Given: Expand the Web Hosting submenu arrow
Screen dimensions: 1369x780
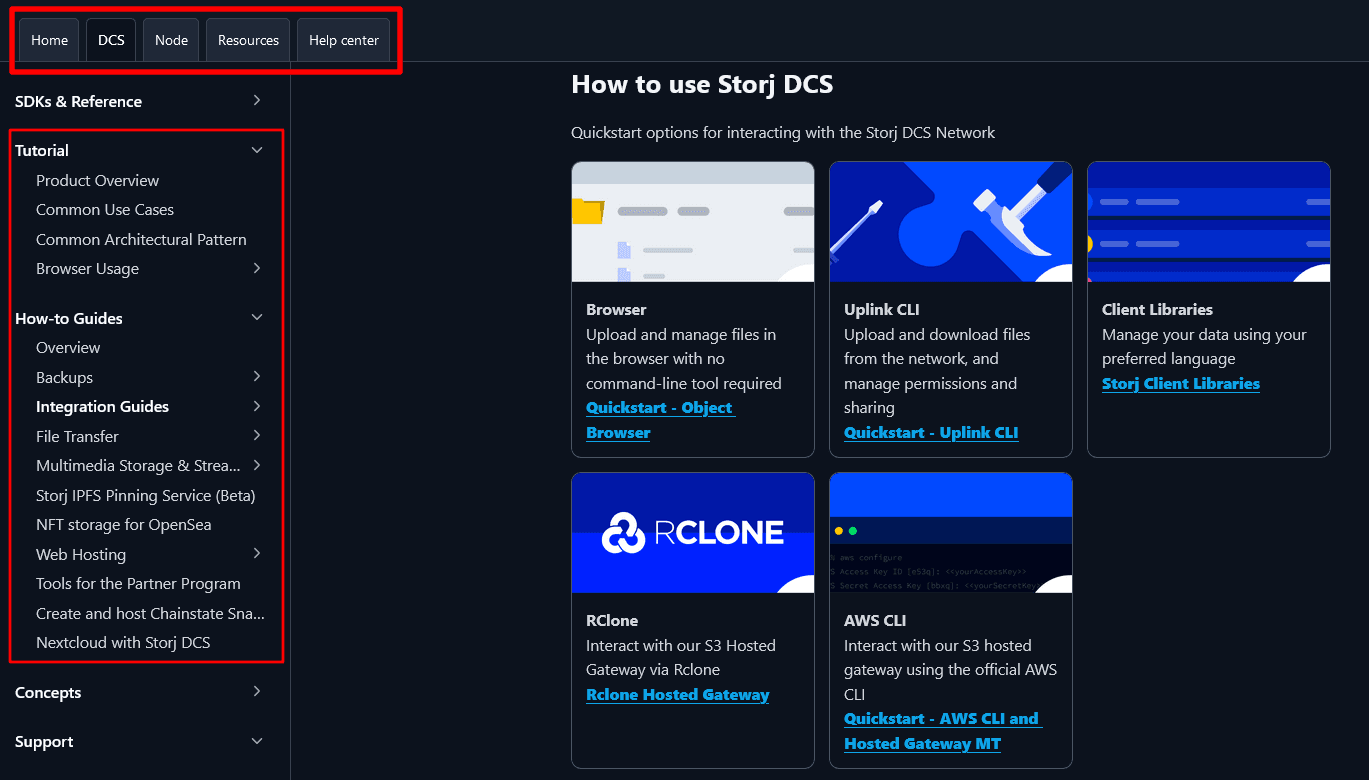Looking at the screenshot, I should click(257, 554).
